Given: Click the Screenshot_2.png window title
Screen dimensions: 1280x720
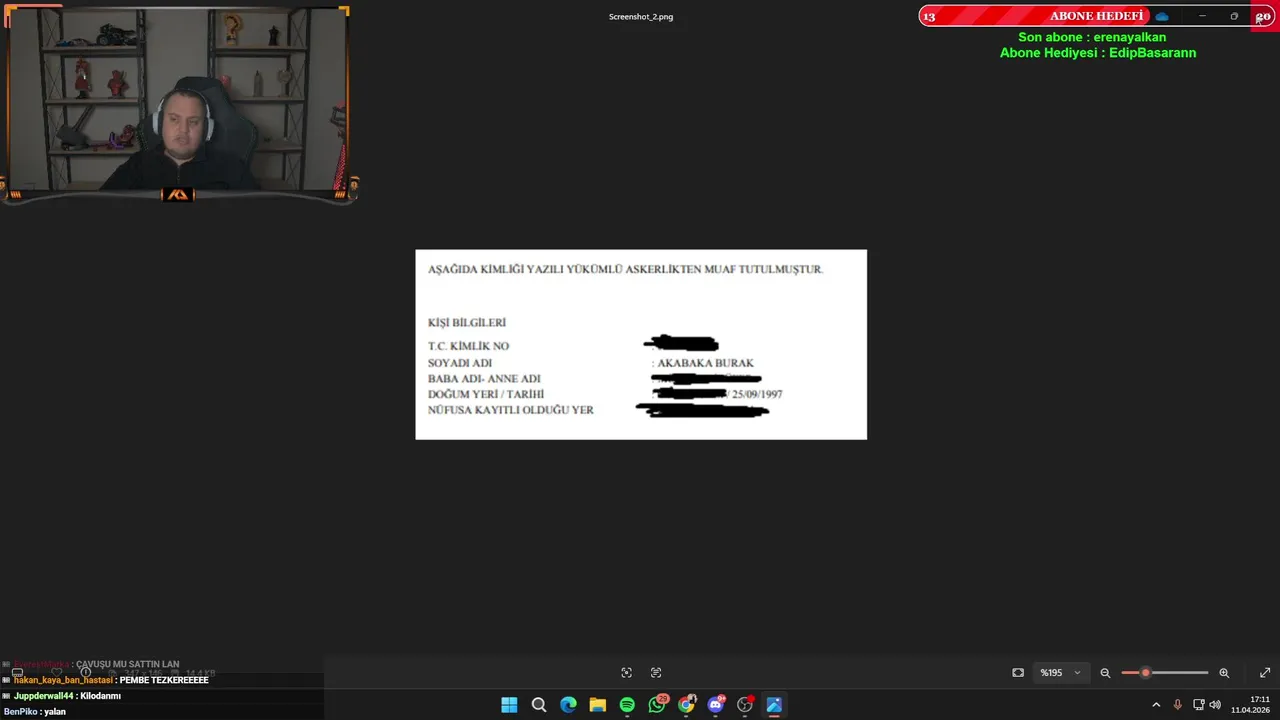Looking at the screenshot, I should point(641,17).
